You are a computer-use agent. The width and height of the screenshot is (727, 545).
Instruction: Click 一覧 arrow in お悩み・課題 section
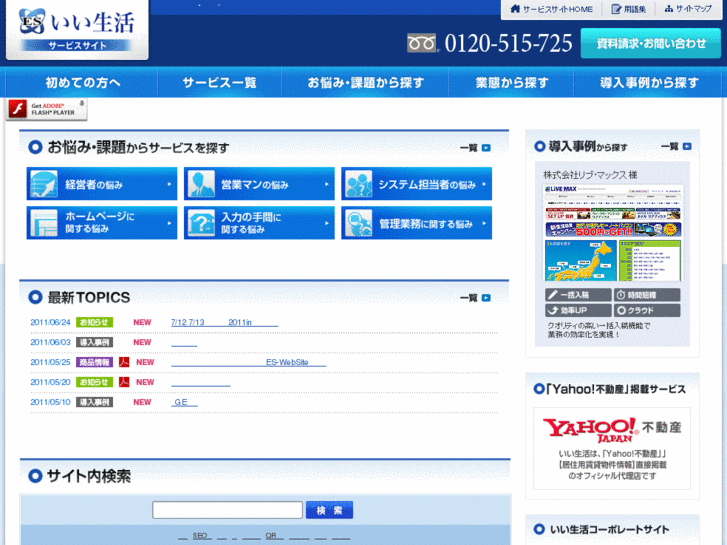[475, 148]
